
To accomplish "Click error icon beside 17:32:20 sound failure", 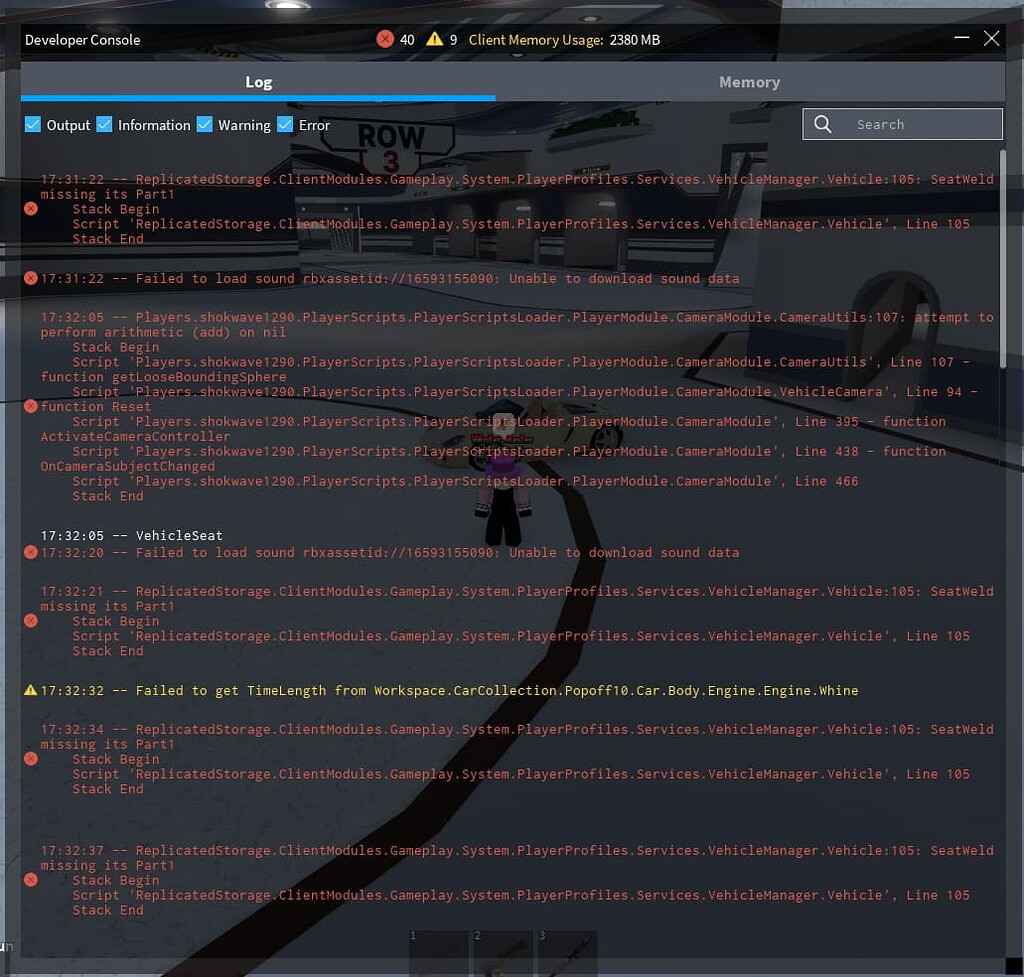I will pos(31,552).
